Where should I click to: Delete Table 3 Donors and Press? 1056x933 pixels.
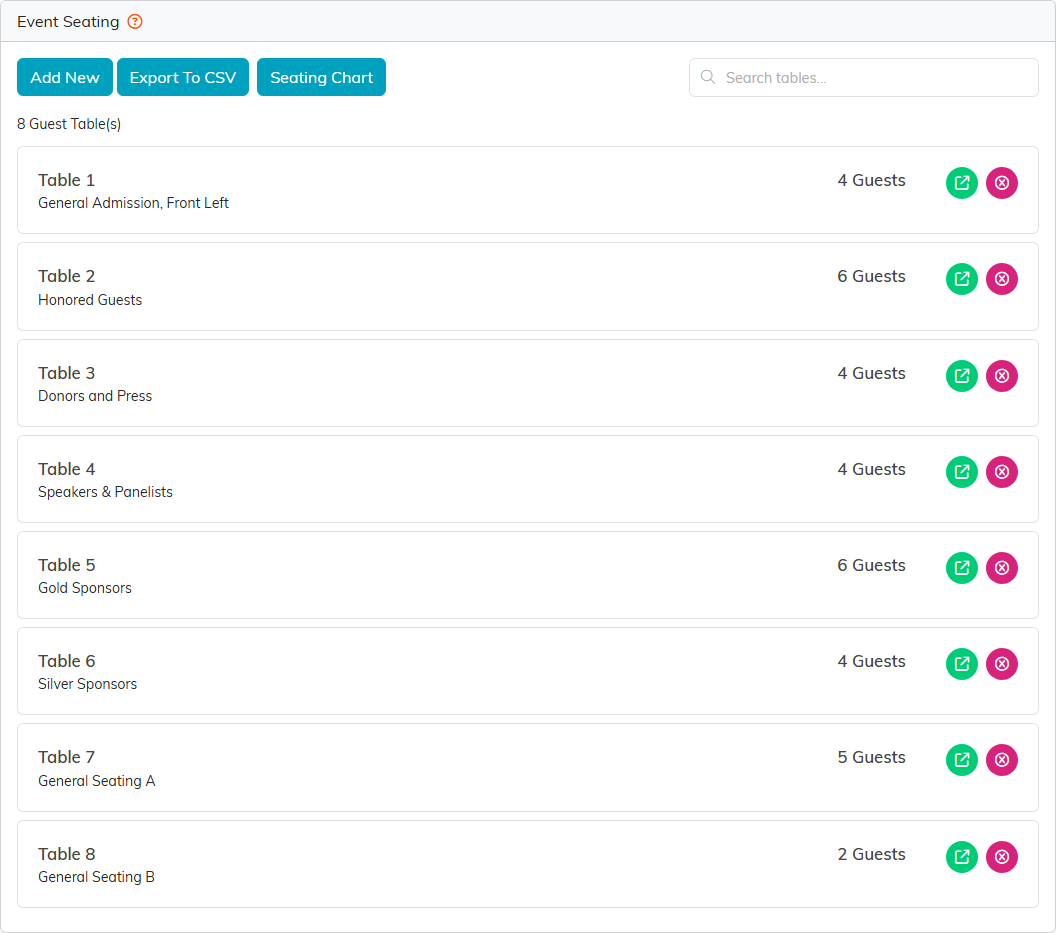pyautogui.click(x=1001, y=375)
